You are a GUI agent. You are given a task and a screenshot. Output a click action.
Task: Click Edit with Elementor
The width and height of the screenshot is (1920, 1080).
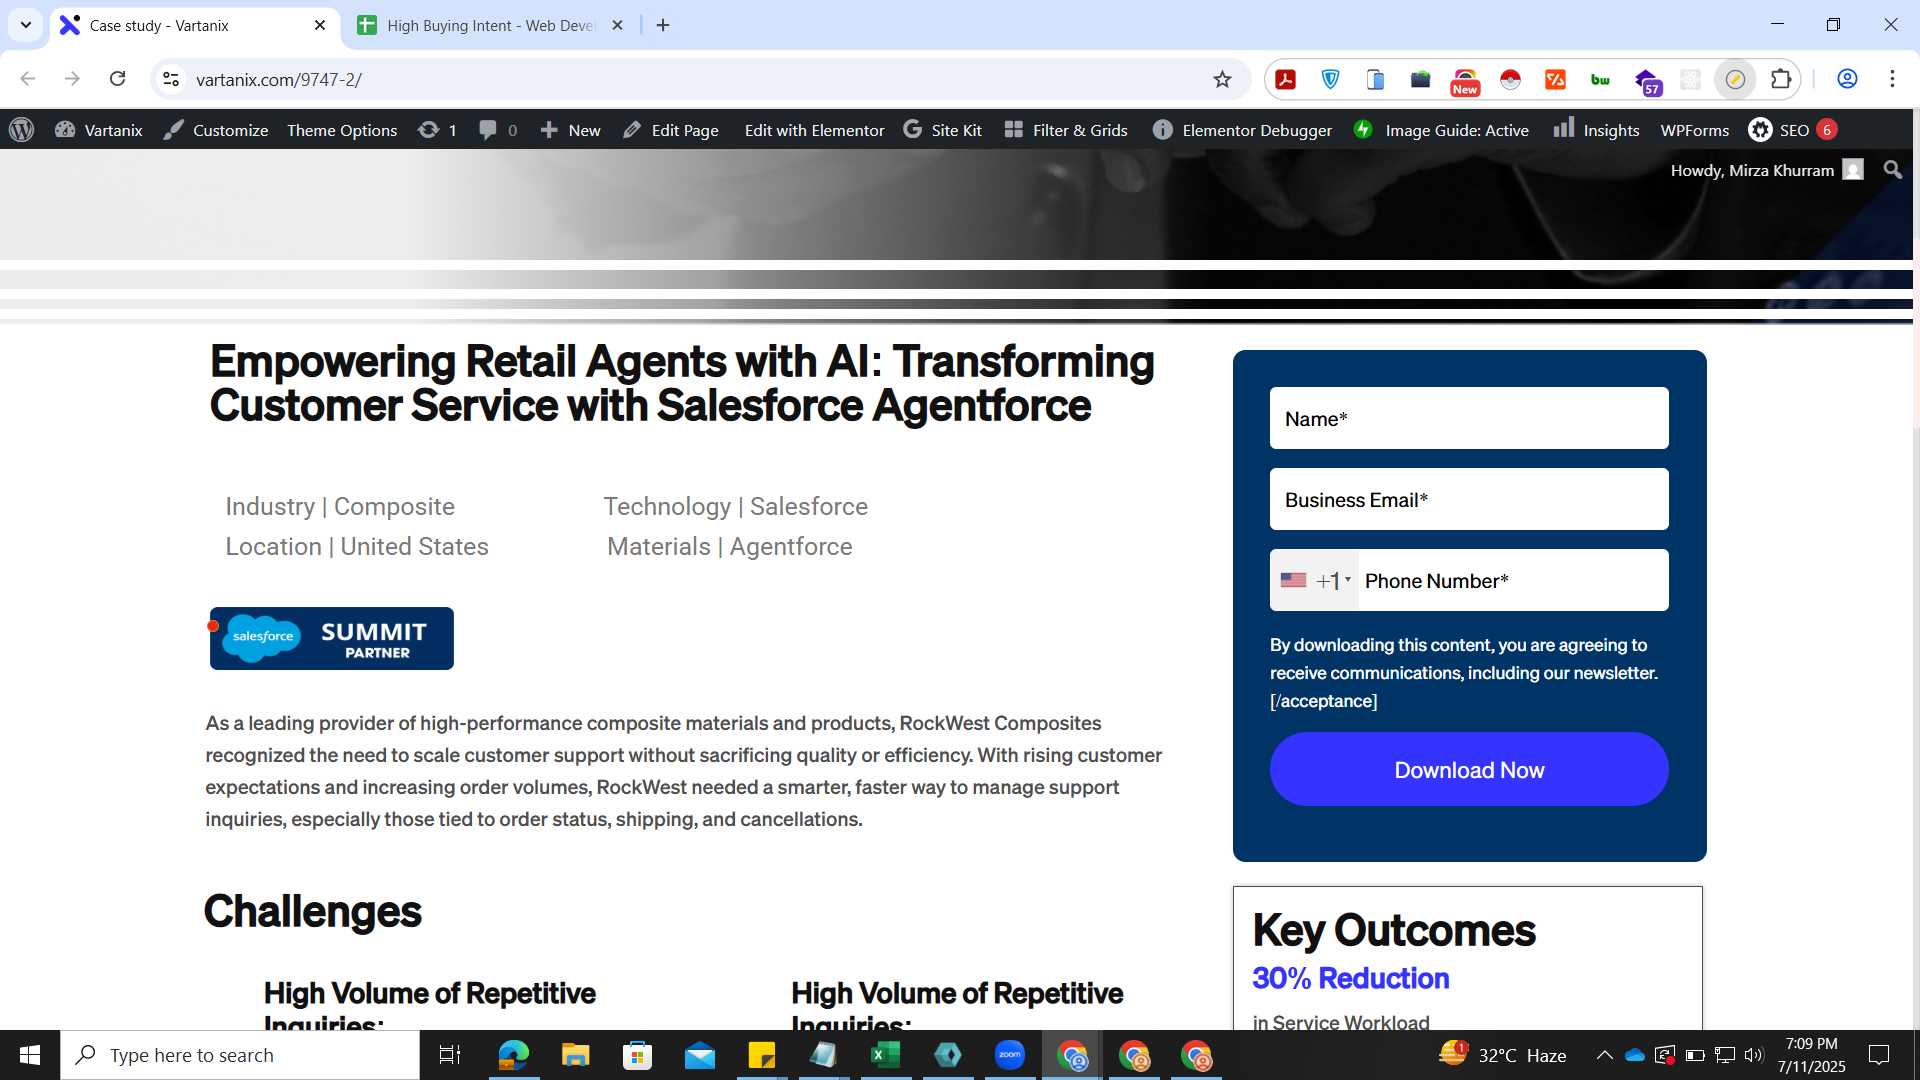click(814, 130)
